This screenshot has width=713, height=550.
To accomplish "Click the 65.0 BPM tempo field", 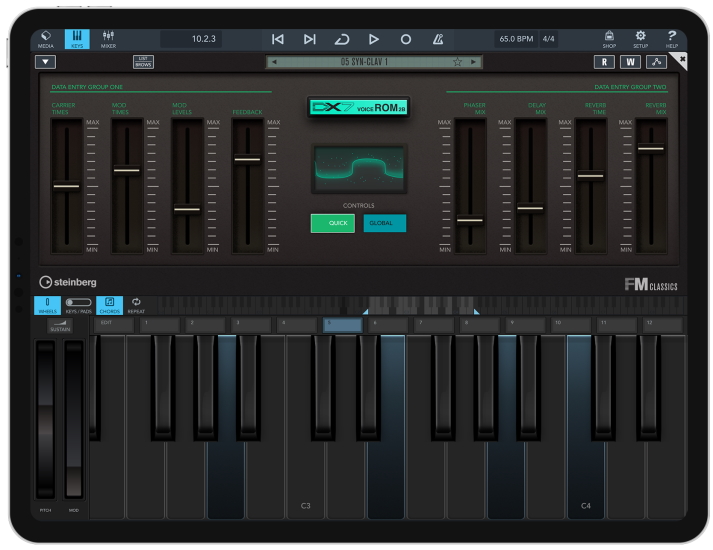I will tap(515, 39).
